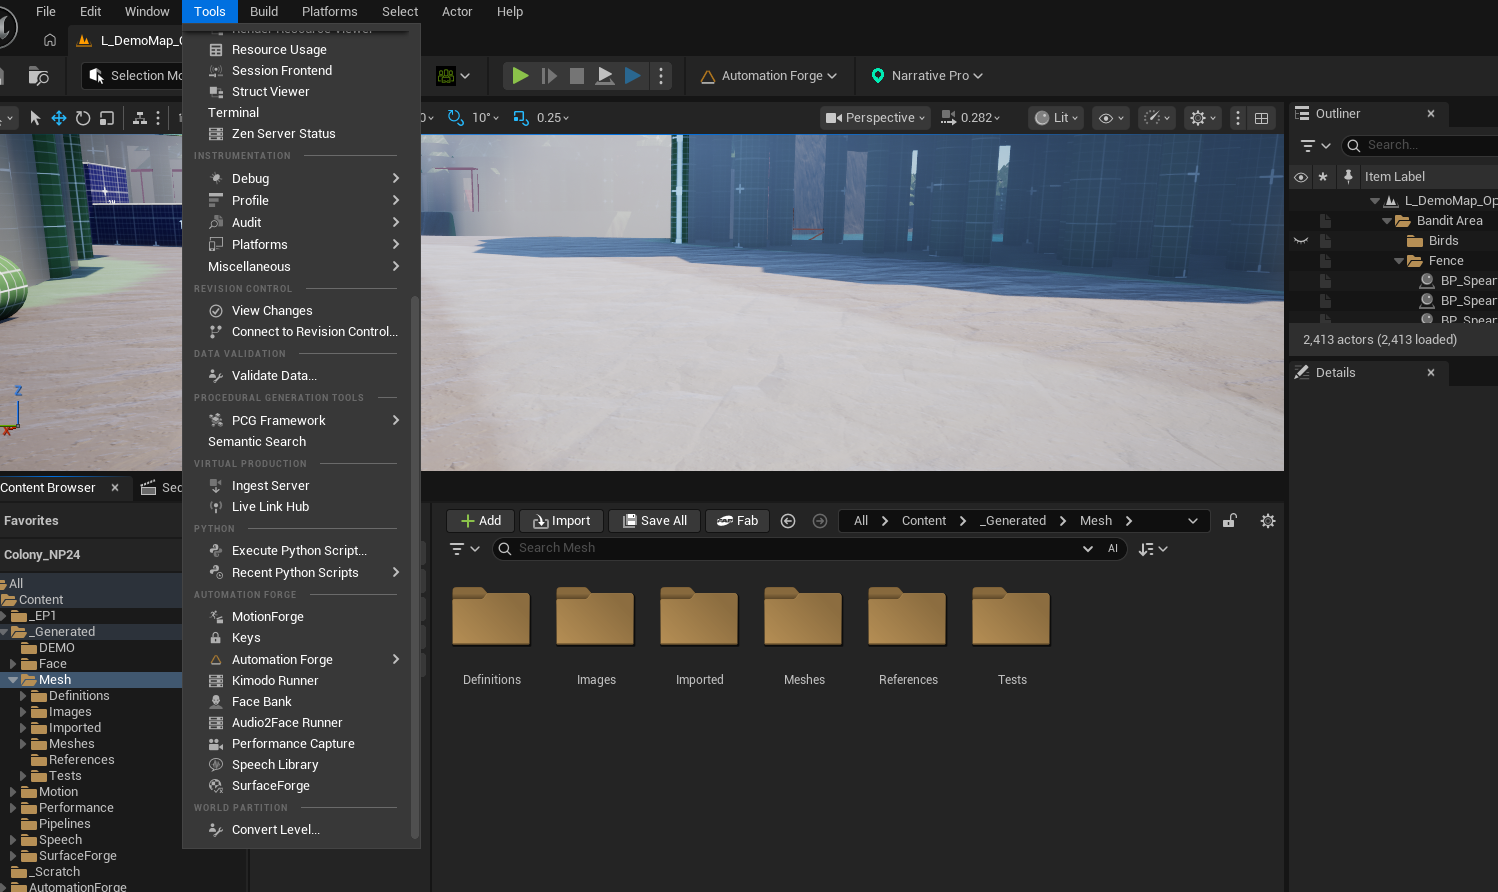Click the Add button in Content Browser

coord(480,520)
